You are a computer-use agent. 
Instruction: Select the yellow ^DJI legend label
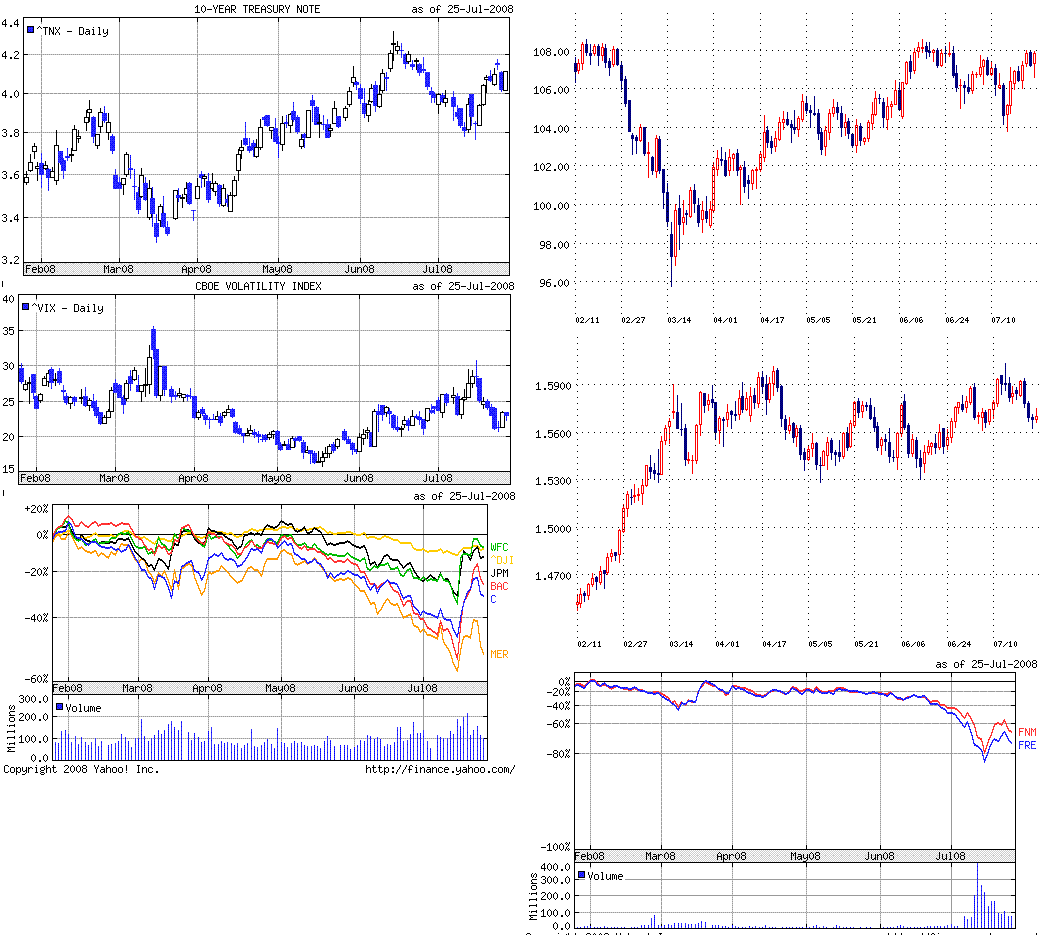[501, 560]
